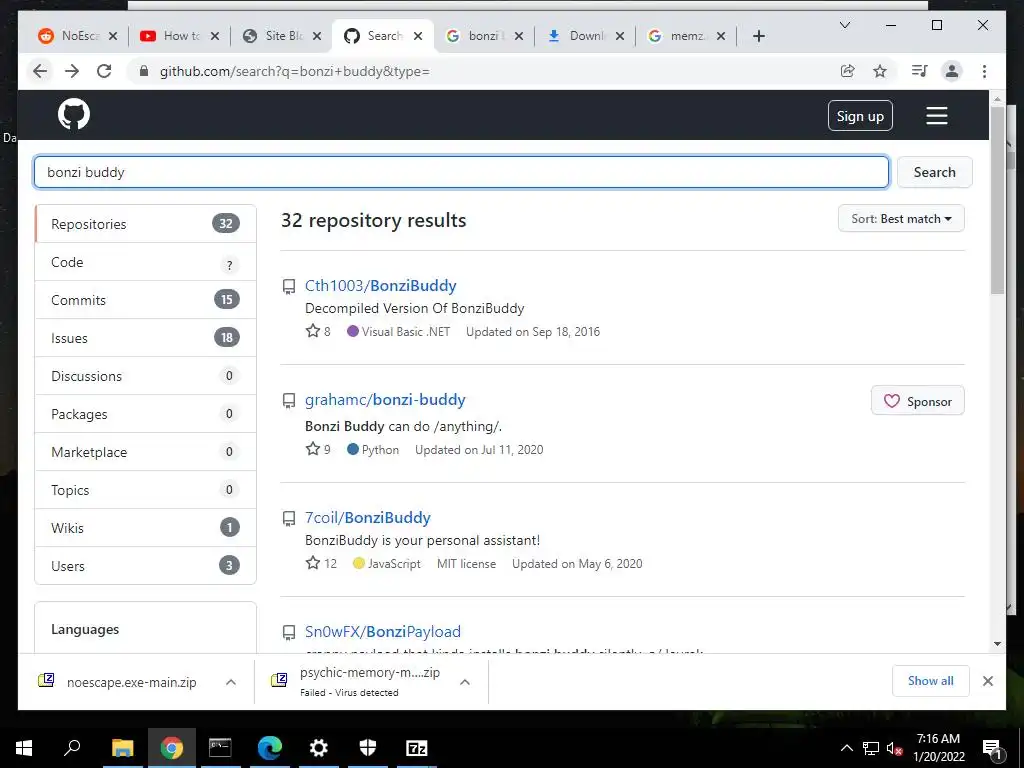1024x768 pixels.
Task: Click the page vertical scrollbar thumb
Action: [997, 199]
